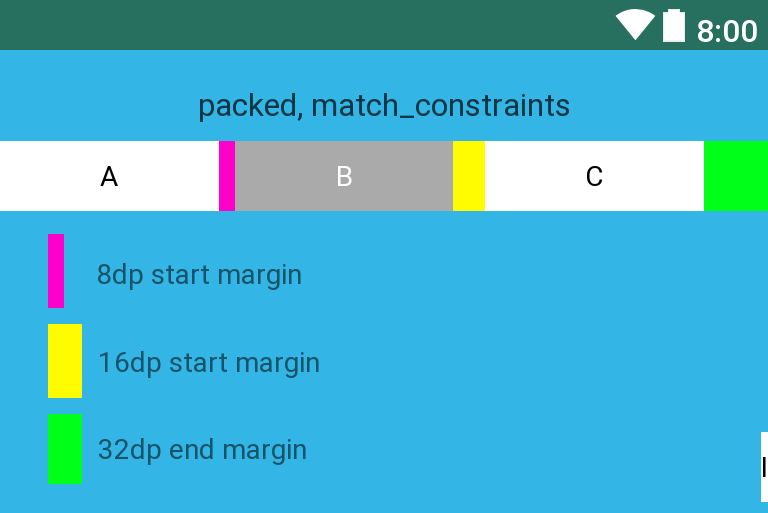Tap the 8:00 clock display
Image resolution: width=768 pixels, height=513 pixels.
pyautogui.click(x=727, y=31)
